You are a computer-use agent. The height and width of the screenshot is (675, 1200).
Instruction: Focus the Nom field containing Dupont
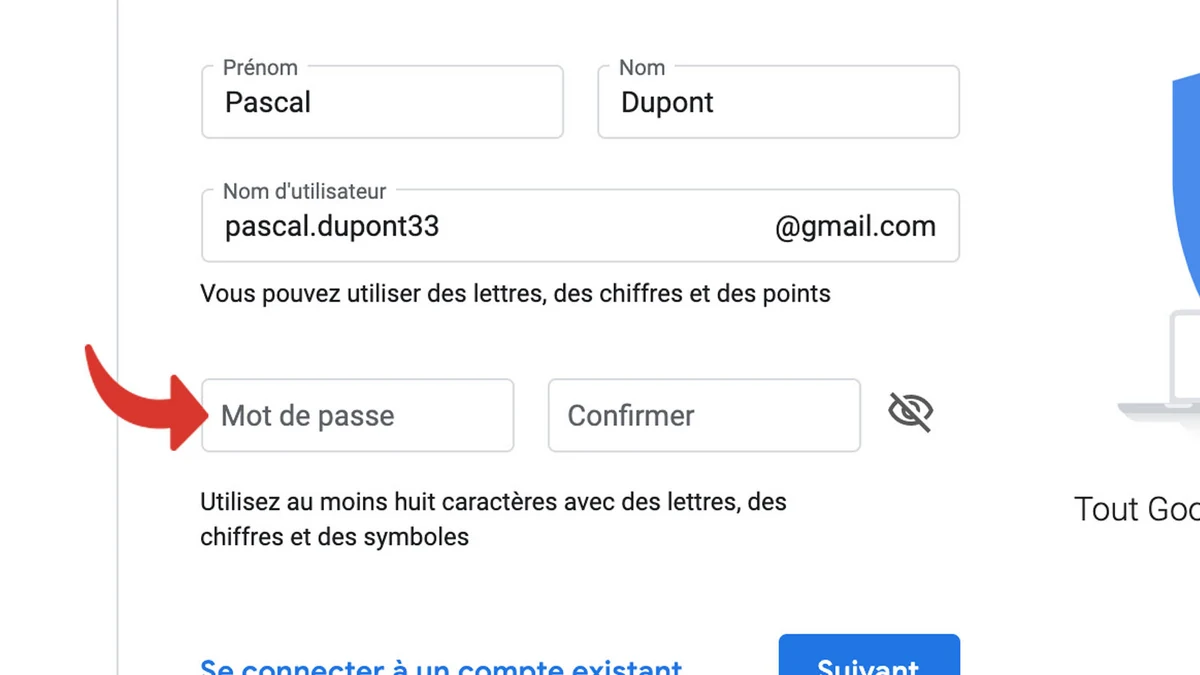[778, 102]
